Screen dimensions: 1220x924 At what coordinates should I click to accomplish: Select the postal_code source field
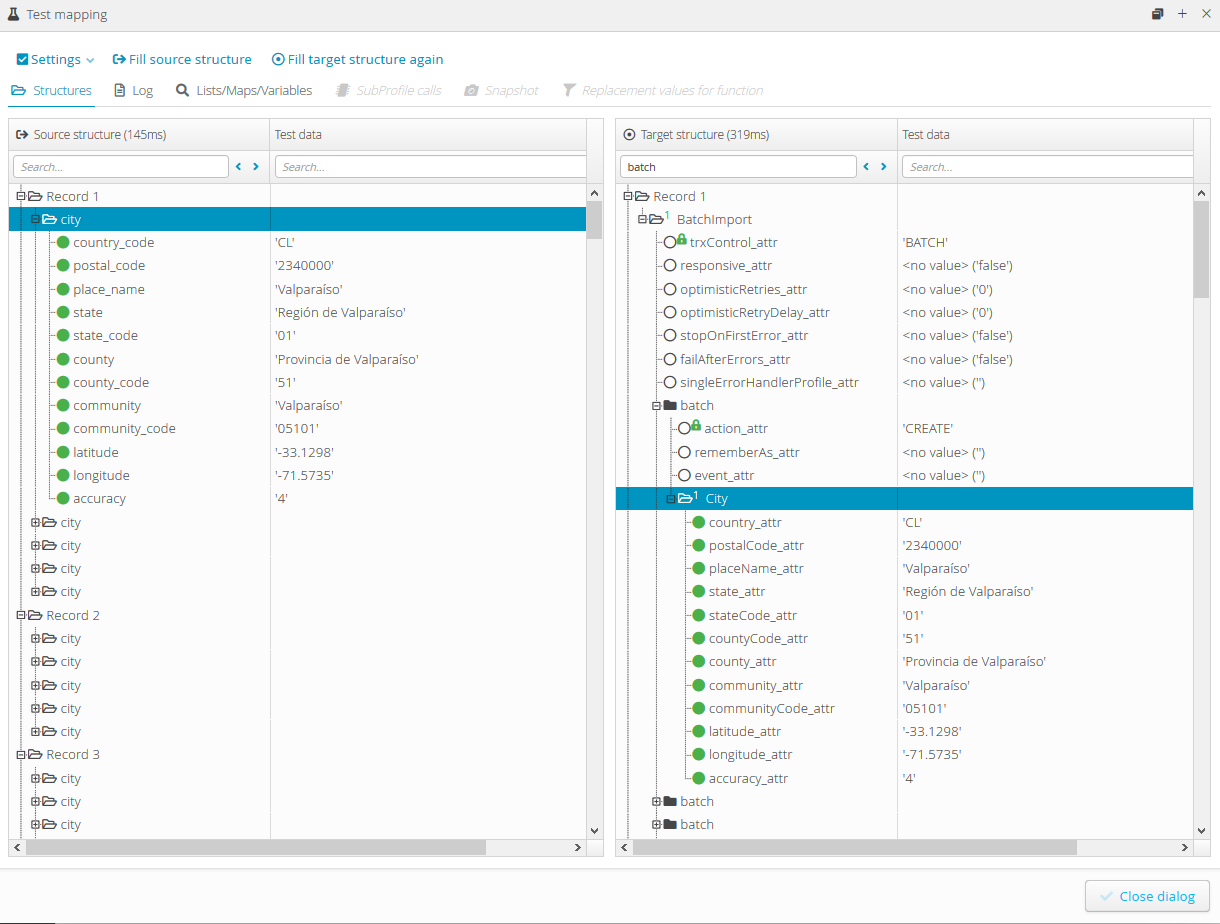click(109, 265)
